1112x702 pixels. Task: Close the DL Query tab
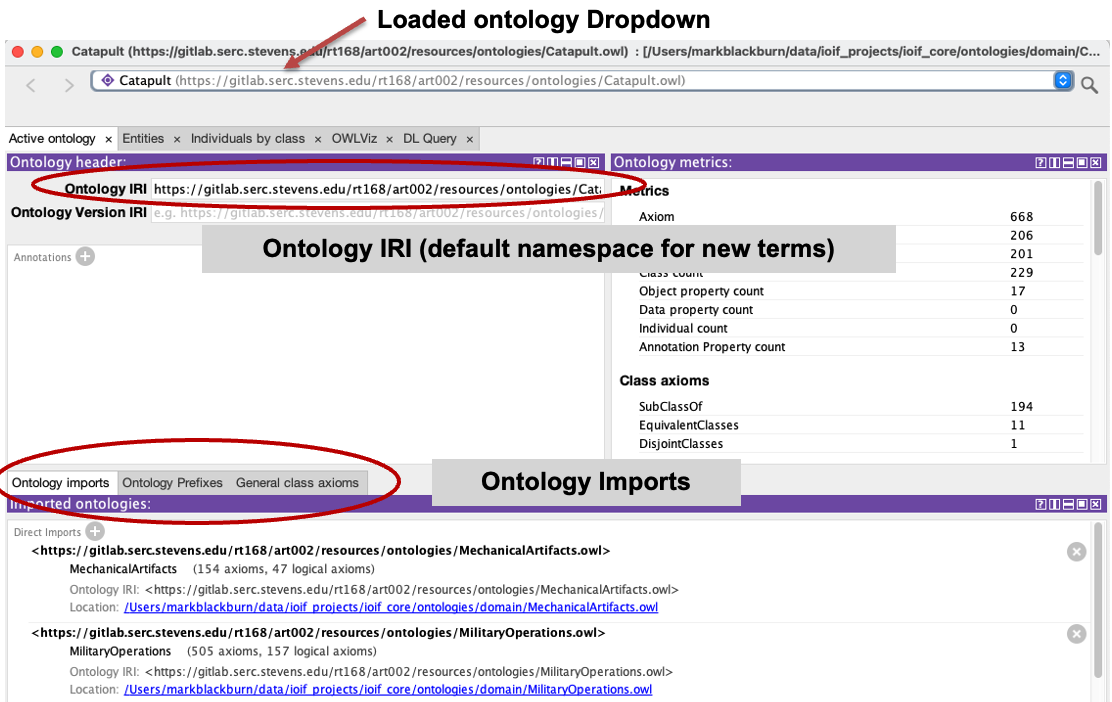tap(469, 139)
